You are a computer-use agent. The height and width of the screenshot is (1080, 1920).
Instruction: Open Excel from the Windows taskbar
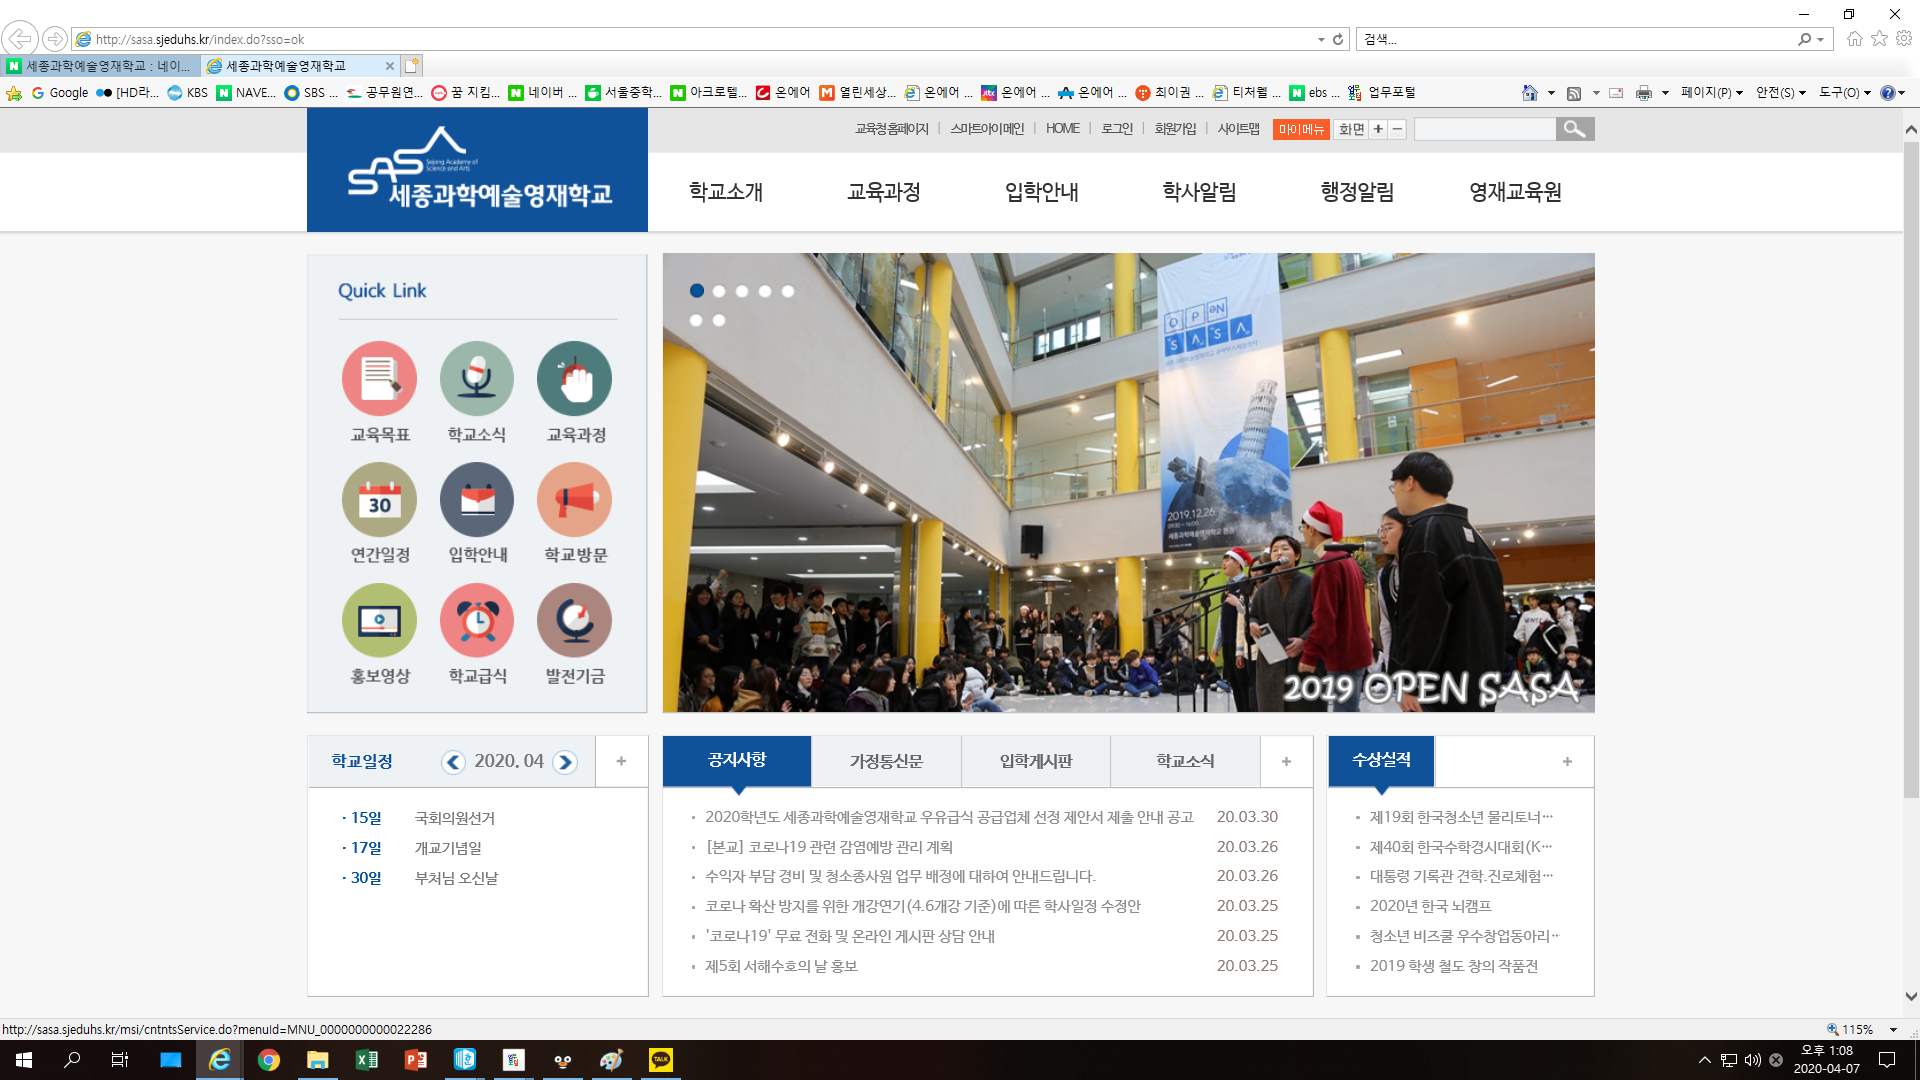[x=367, y=1060]
